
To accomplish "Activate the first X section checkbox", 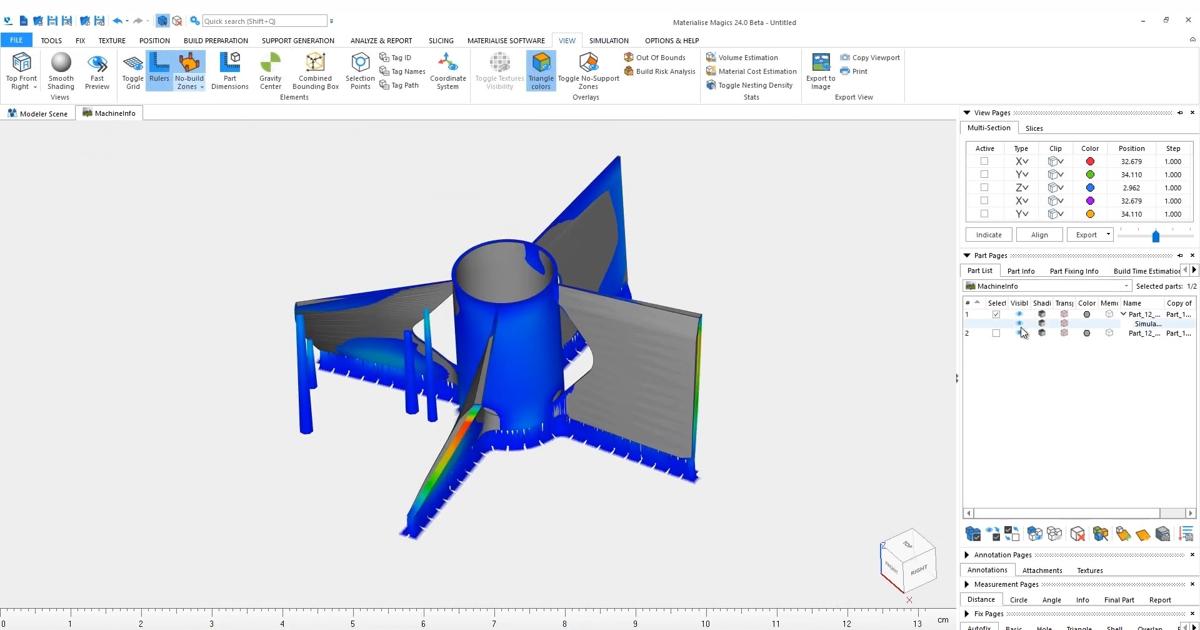I will (984, 161).
